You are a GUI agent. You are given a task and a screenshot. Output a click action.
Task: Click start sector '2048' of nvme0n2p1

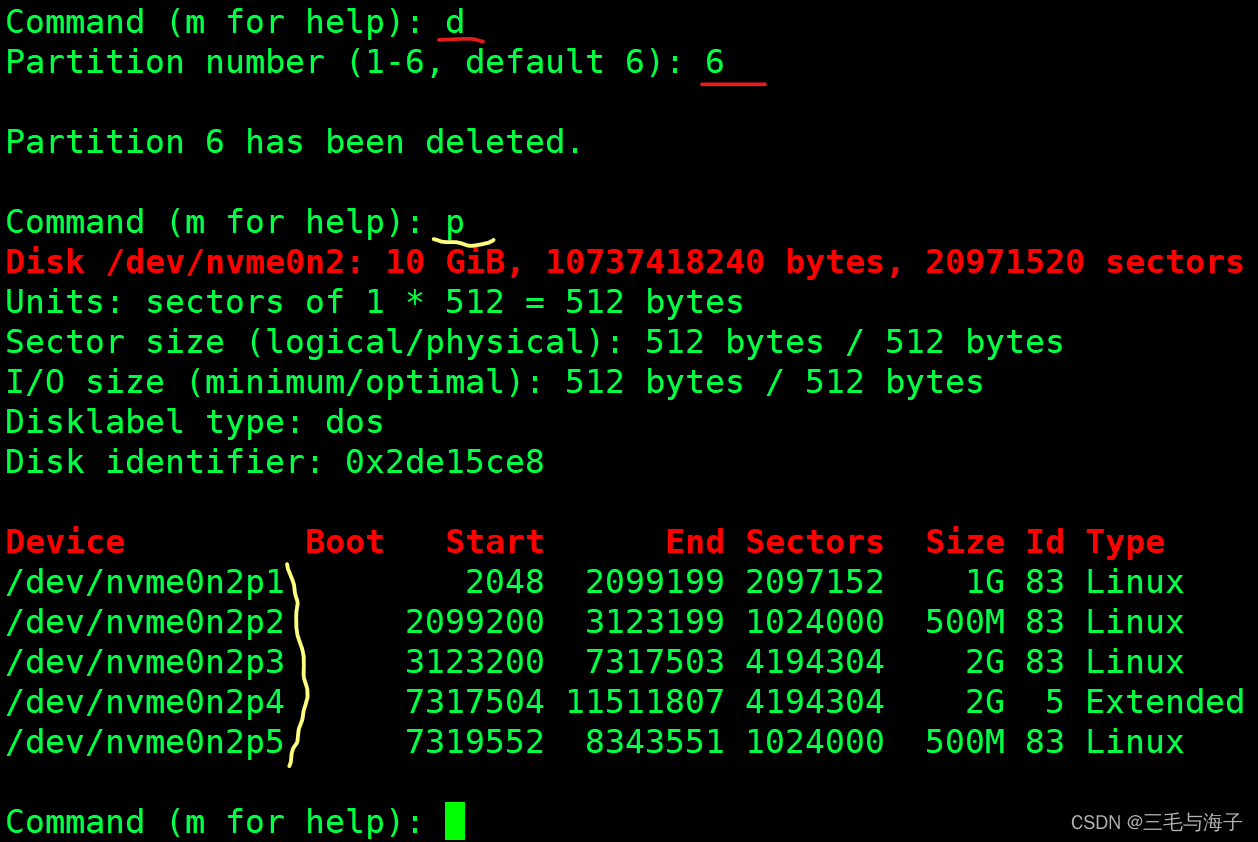tap(505, 582)
